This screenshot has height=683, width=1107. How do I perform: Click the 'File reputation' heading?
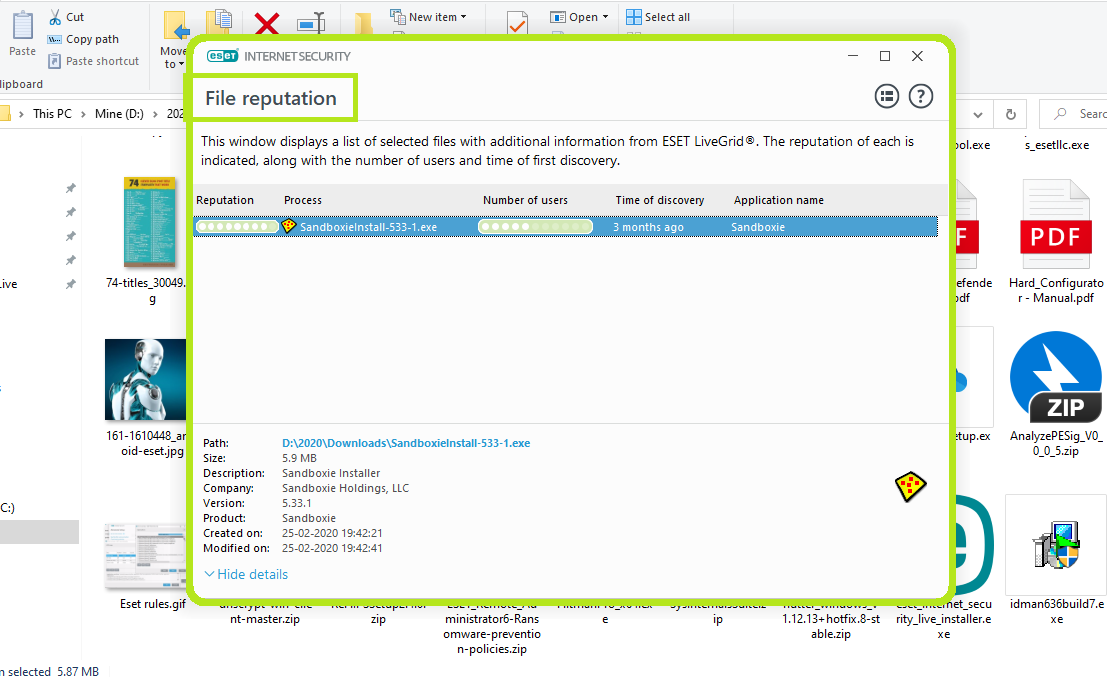[x=271, y=98]
